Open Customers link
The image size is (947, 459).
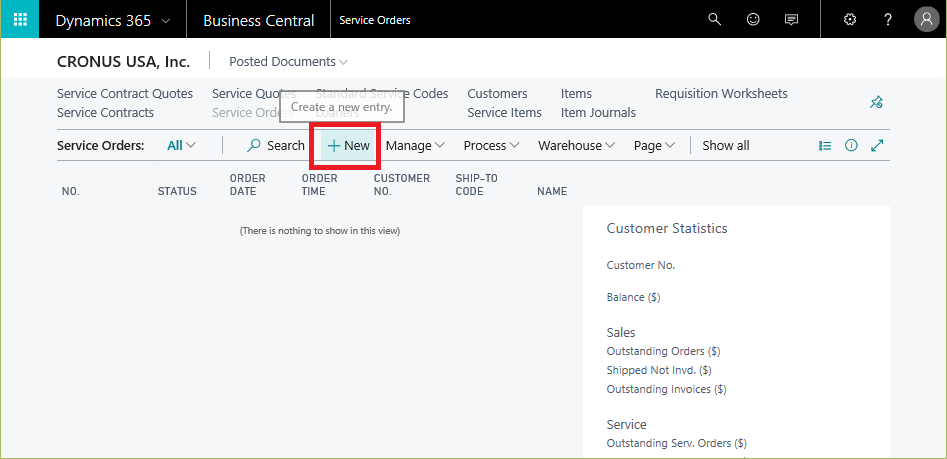pyautogui.click(x=497, y=94)
